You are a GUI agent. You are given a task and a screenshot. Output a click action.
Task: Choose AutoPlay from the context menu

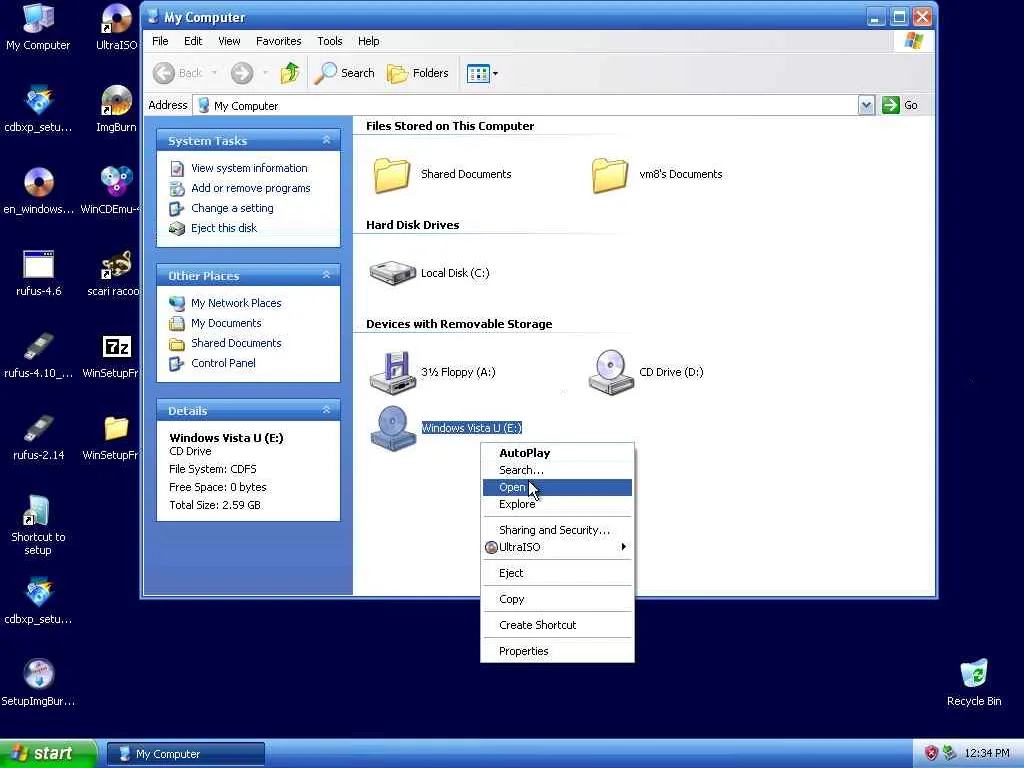click(557, 453)
